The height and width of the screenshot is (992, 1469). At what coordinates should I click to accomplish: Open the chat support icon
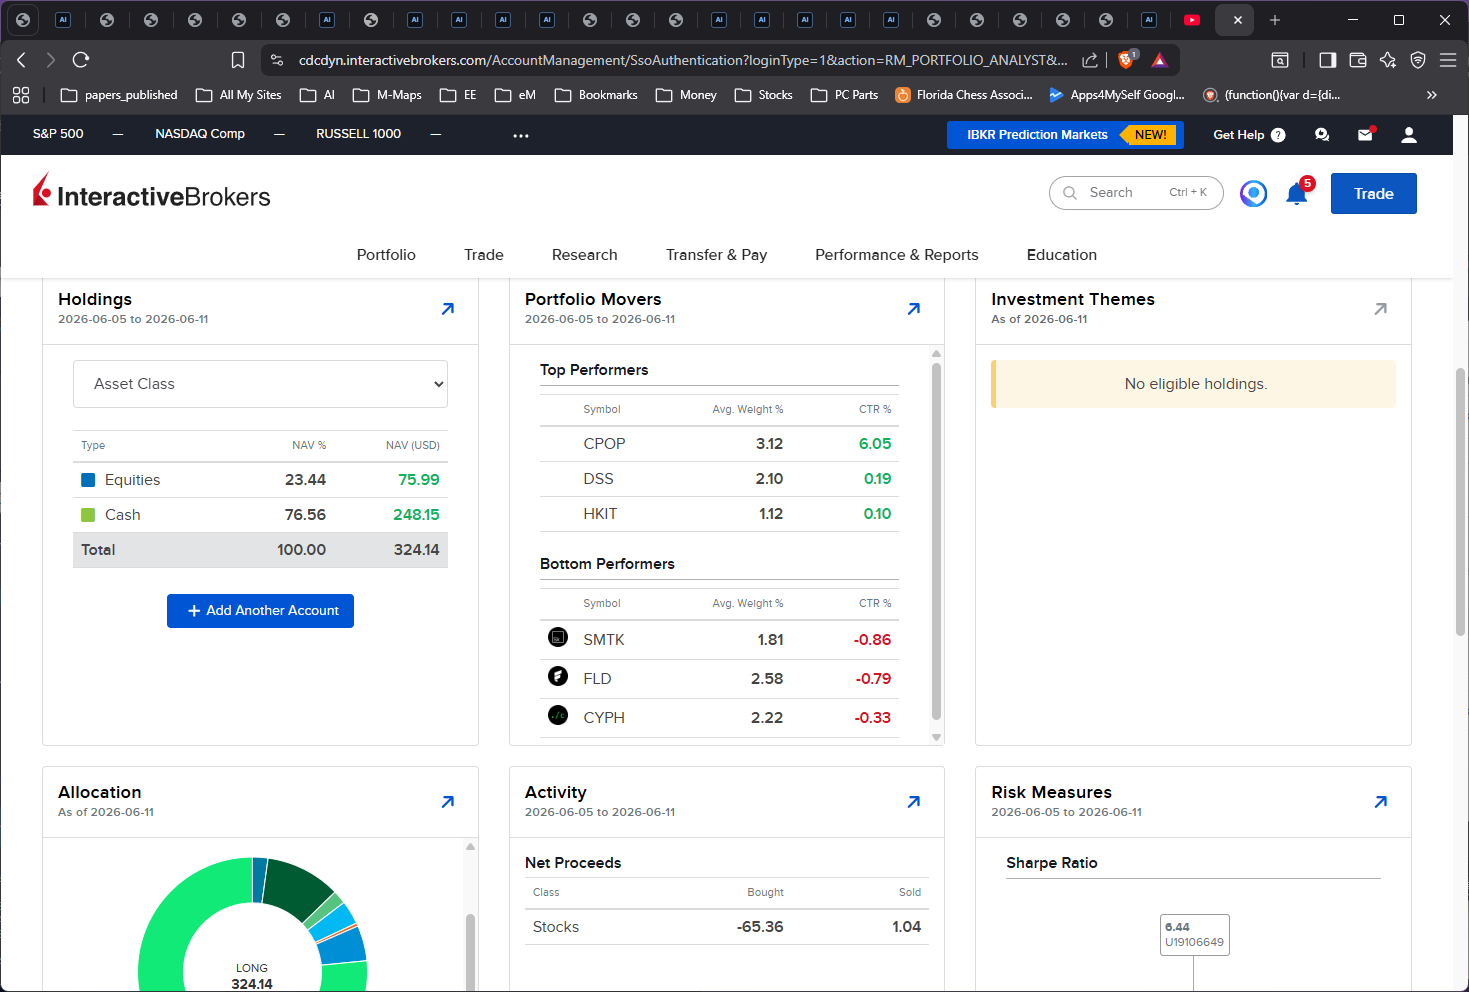pos(1322,135)
